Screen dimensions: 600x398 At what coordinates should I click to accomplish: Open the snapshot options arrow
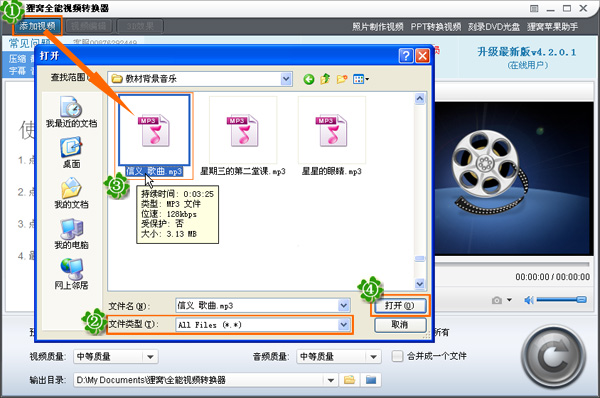click(x=509, y=300)
